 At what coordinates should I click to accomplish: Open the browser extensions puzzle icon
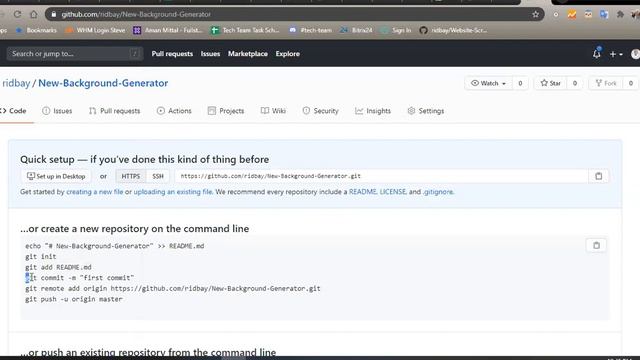(x=620, y=14)
